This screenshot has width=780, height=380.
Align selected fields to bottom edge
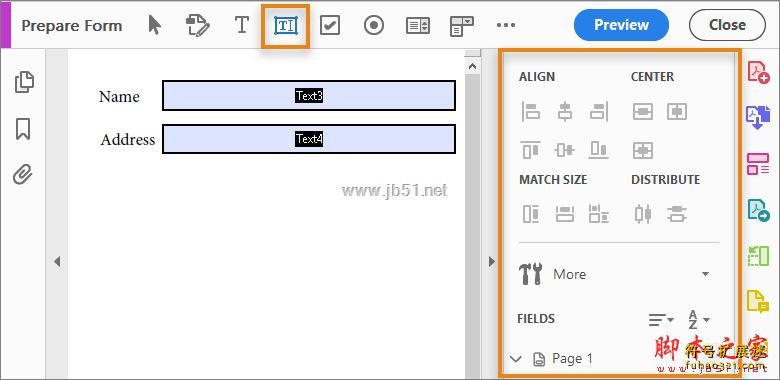598,150
